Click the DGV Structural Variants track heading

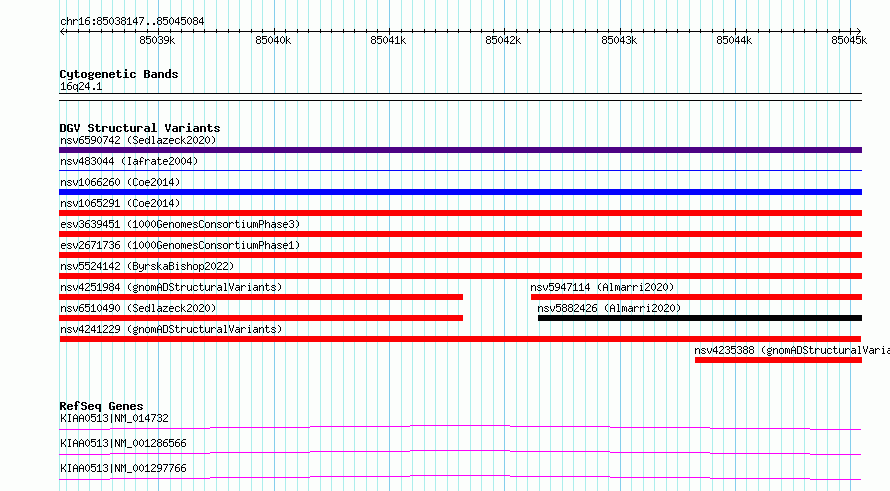[140, 128]
